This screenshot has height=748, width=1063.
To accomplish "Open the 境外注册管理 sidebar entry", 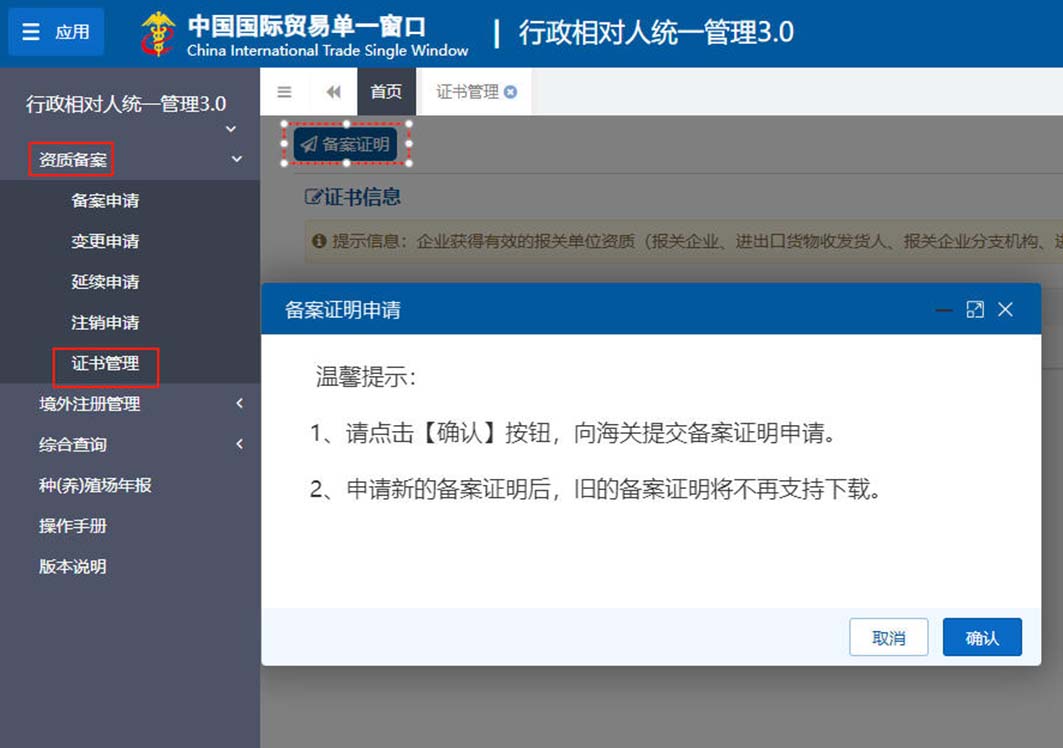I will 89,403.
